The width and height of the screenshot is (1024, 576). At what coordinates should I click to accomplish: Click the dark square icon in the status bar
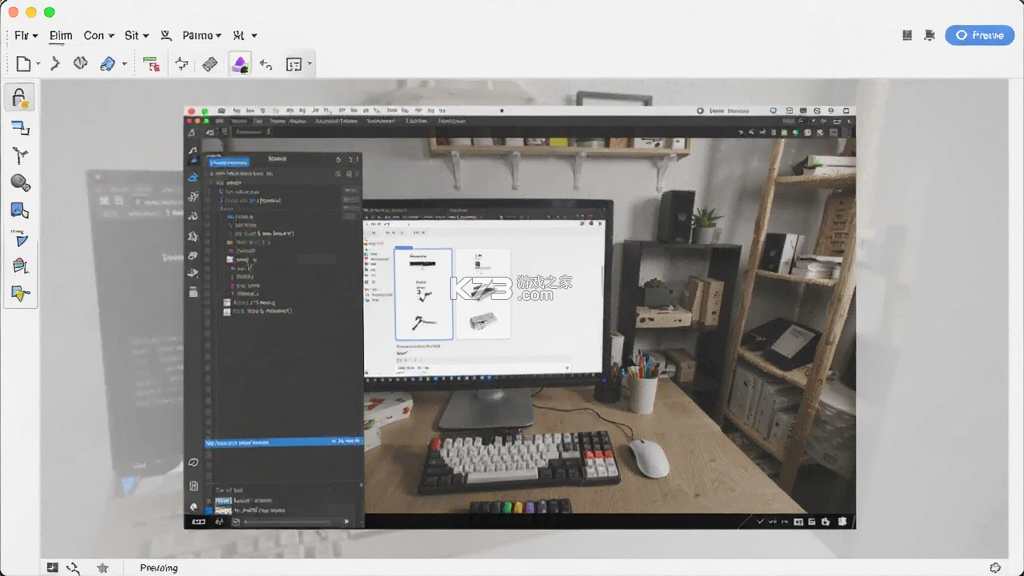[x=52, y=568]
